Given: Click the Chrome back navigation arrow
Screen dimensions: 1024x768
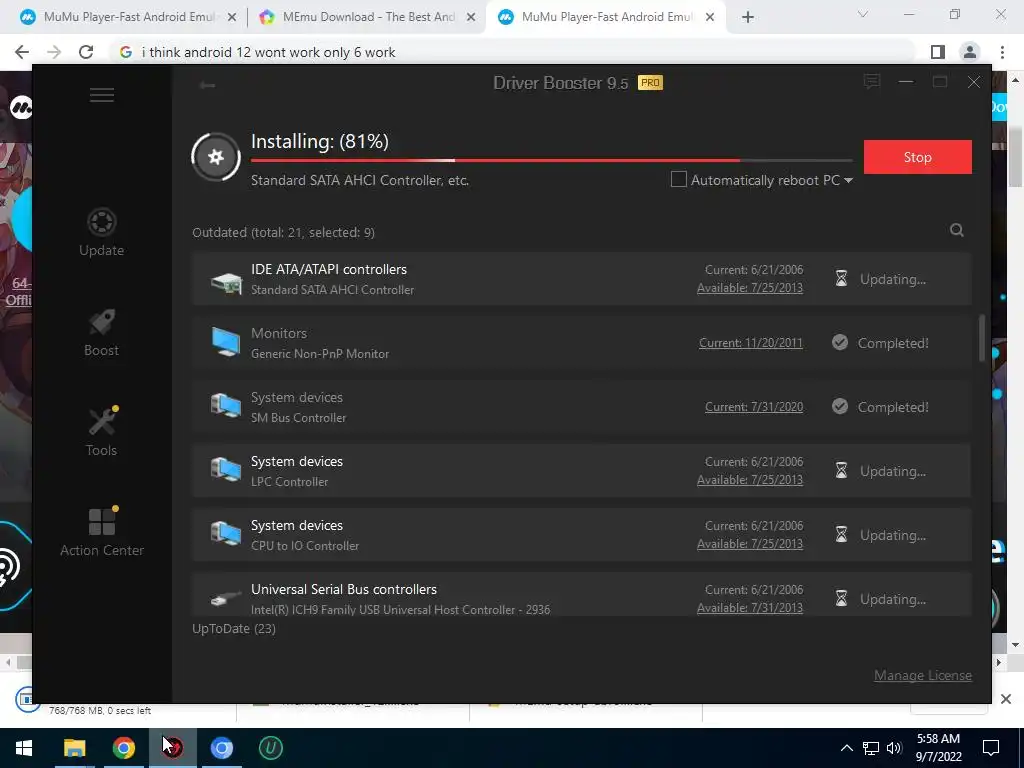Looking at the screenshot, I should (x=22, y=52).
